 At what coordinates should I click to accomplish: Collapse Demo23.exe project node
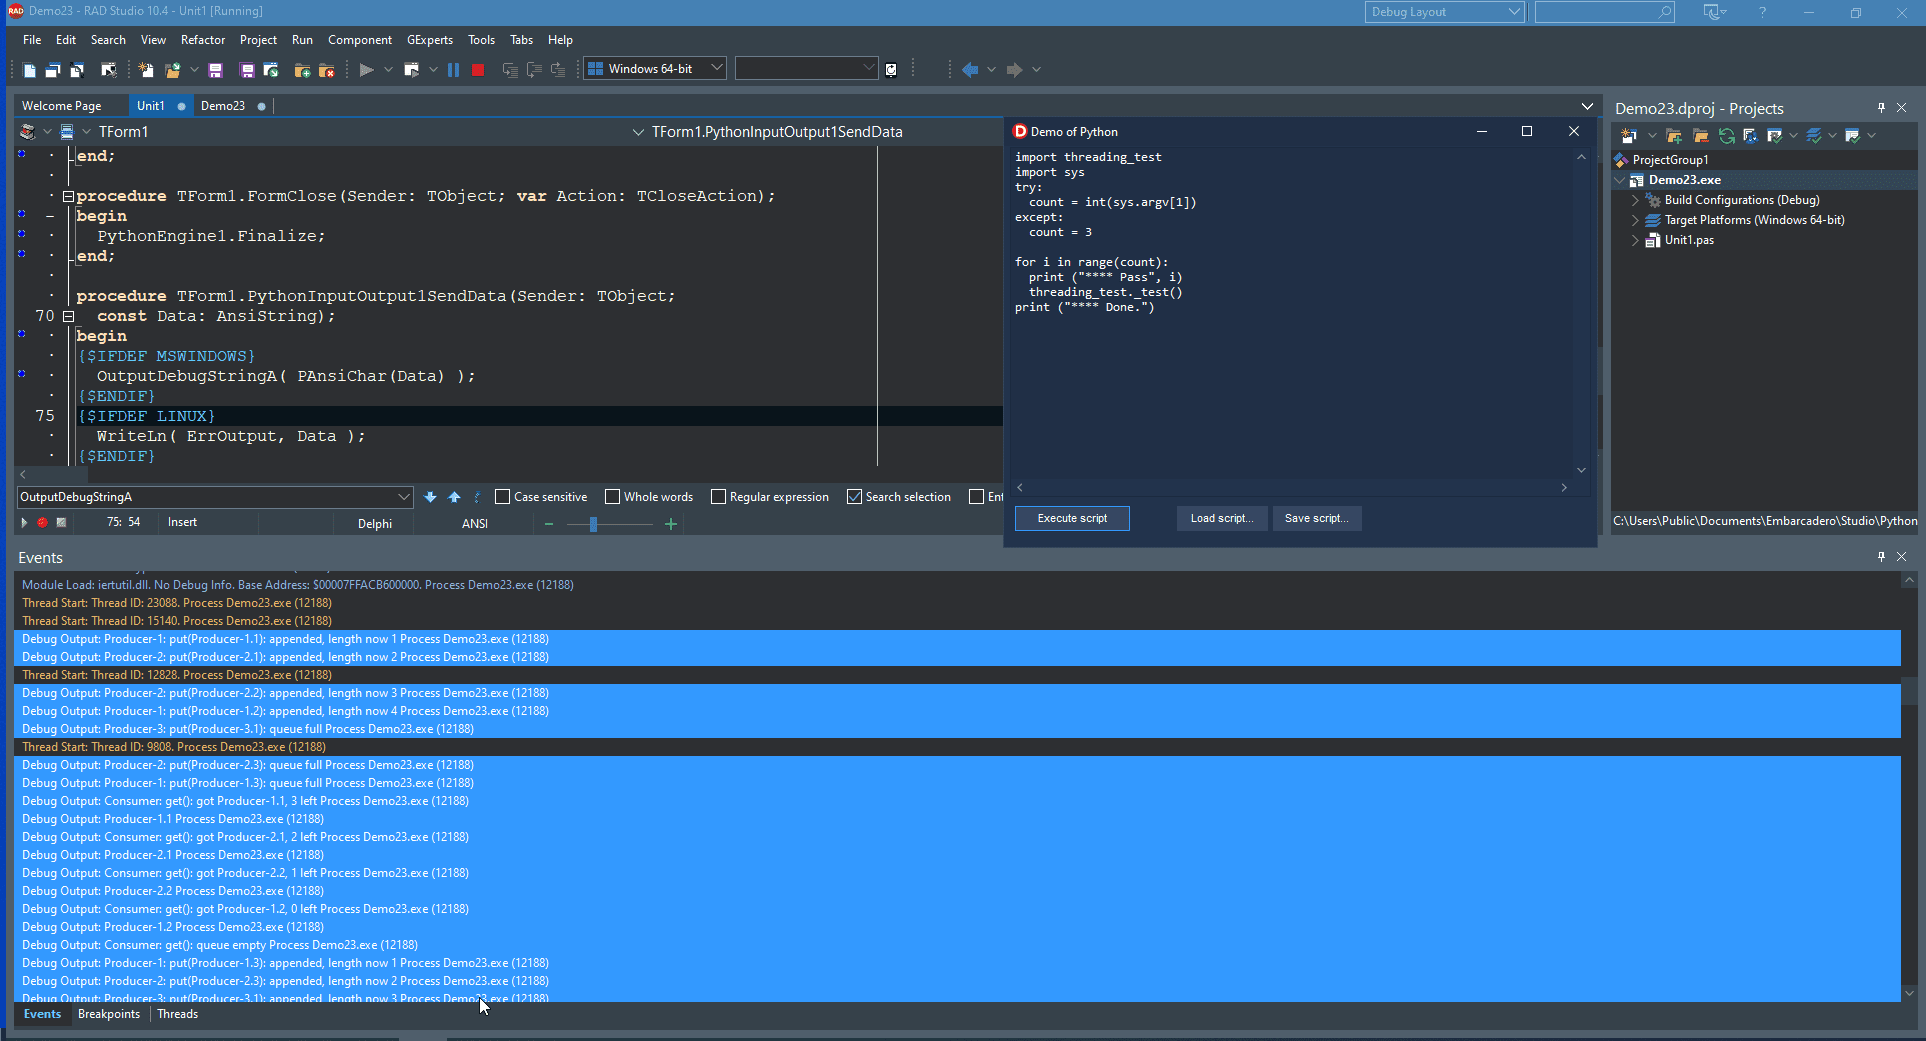[x=1620, y=180]
